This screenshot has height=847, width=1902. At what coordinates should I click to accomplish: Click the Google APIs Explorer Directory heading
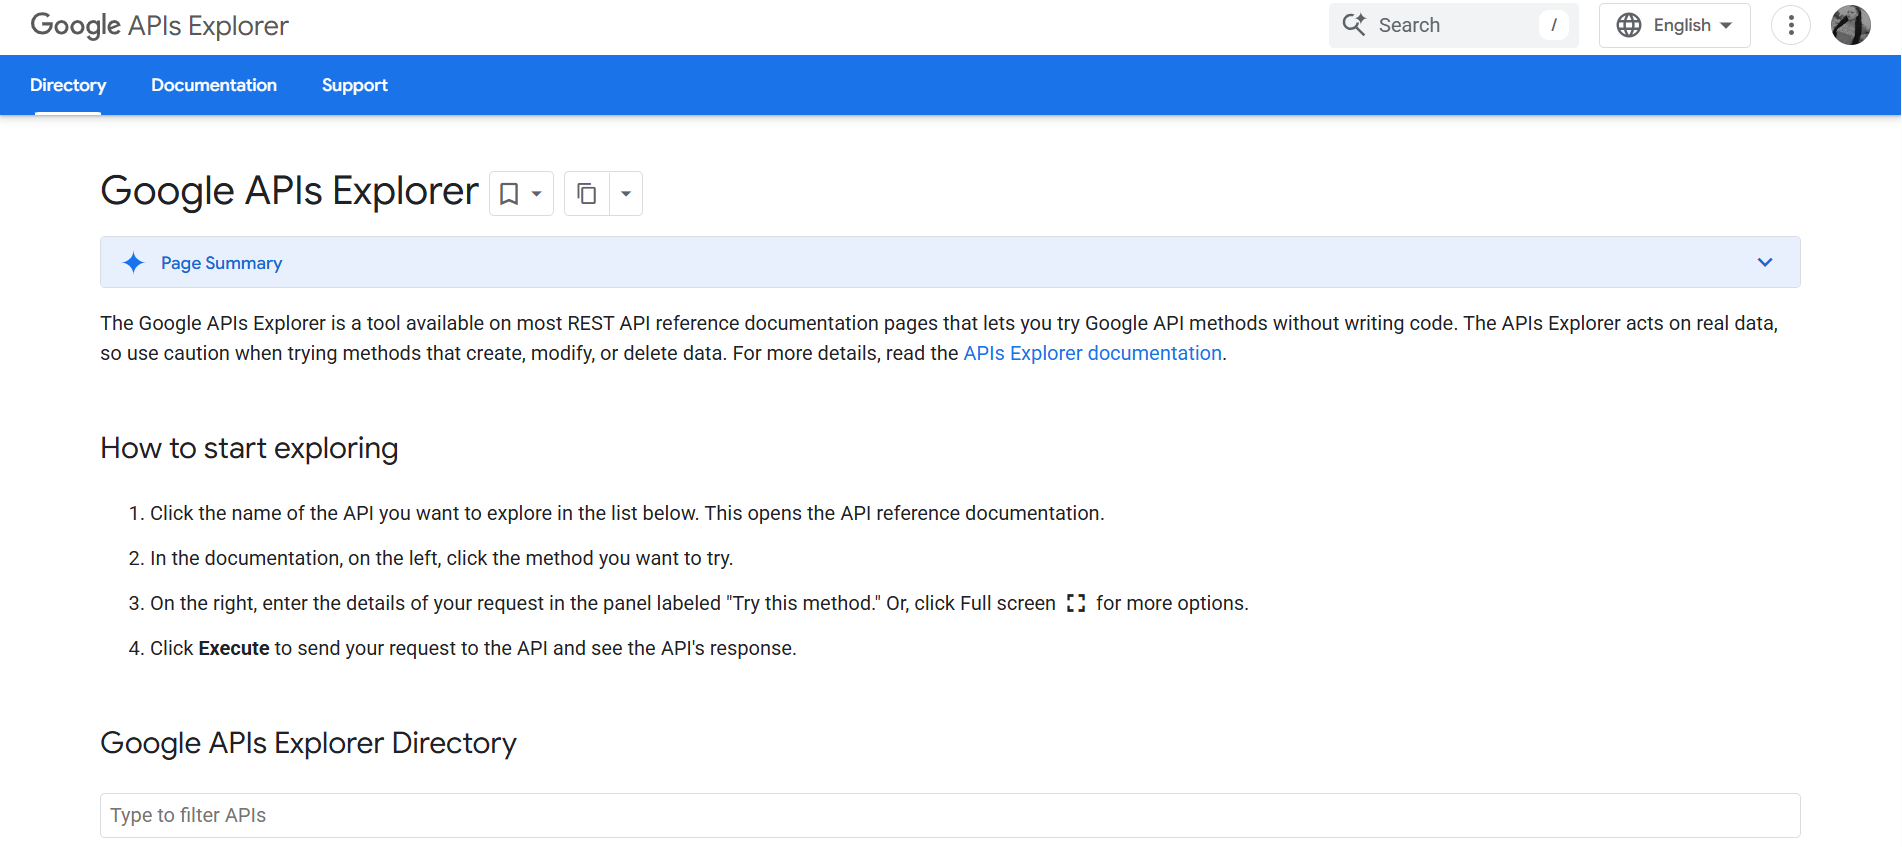click(x=308, y=743)
